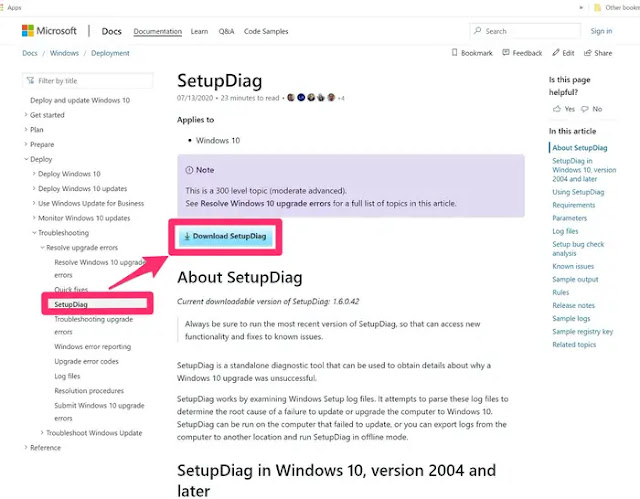This screenshot has width=640, height=499.
Task: Jump to Setup bug check analysis section
Action: tap(578, 248)
